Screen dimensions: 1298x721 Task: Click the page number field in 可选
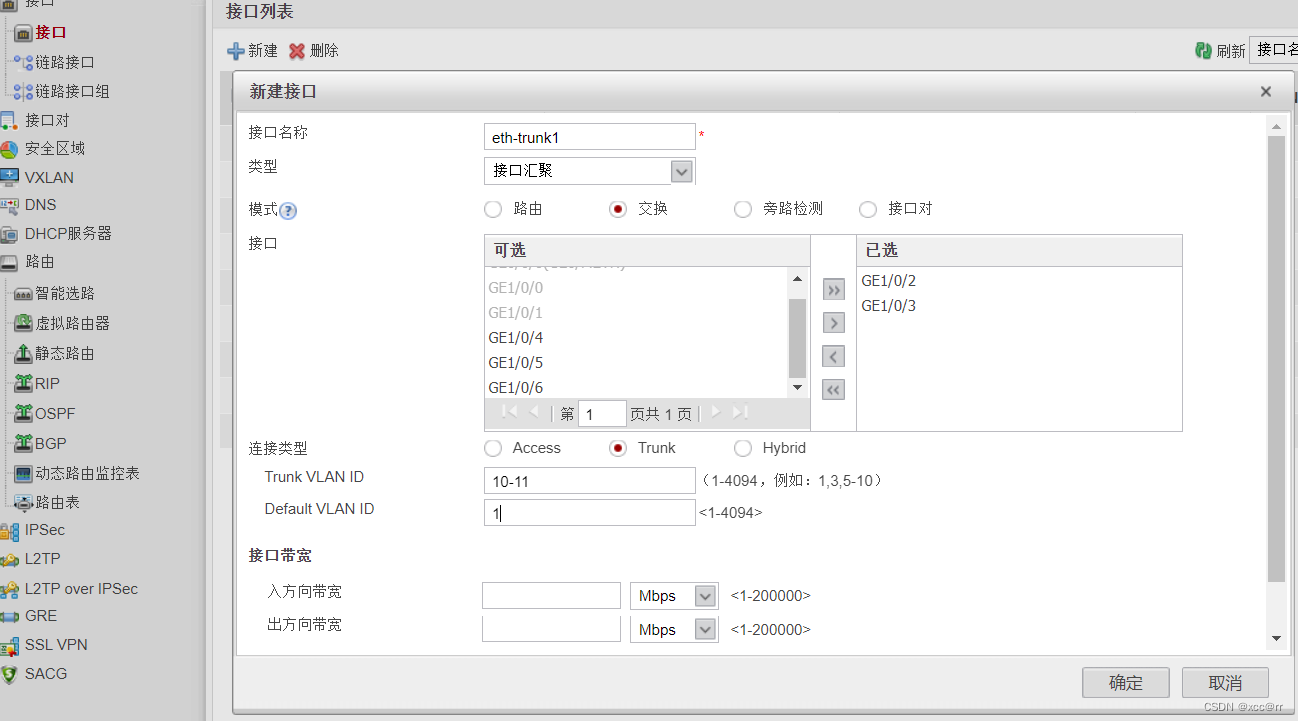pyautogui.click(x=602, y=413)
